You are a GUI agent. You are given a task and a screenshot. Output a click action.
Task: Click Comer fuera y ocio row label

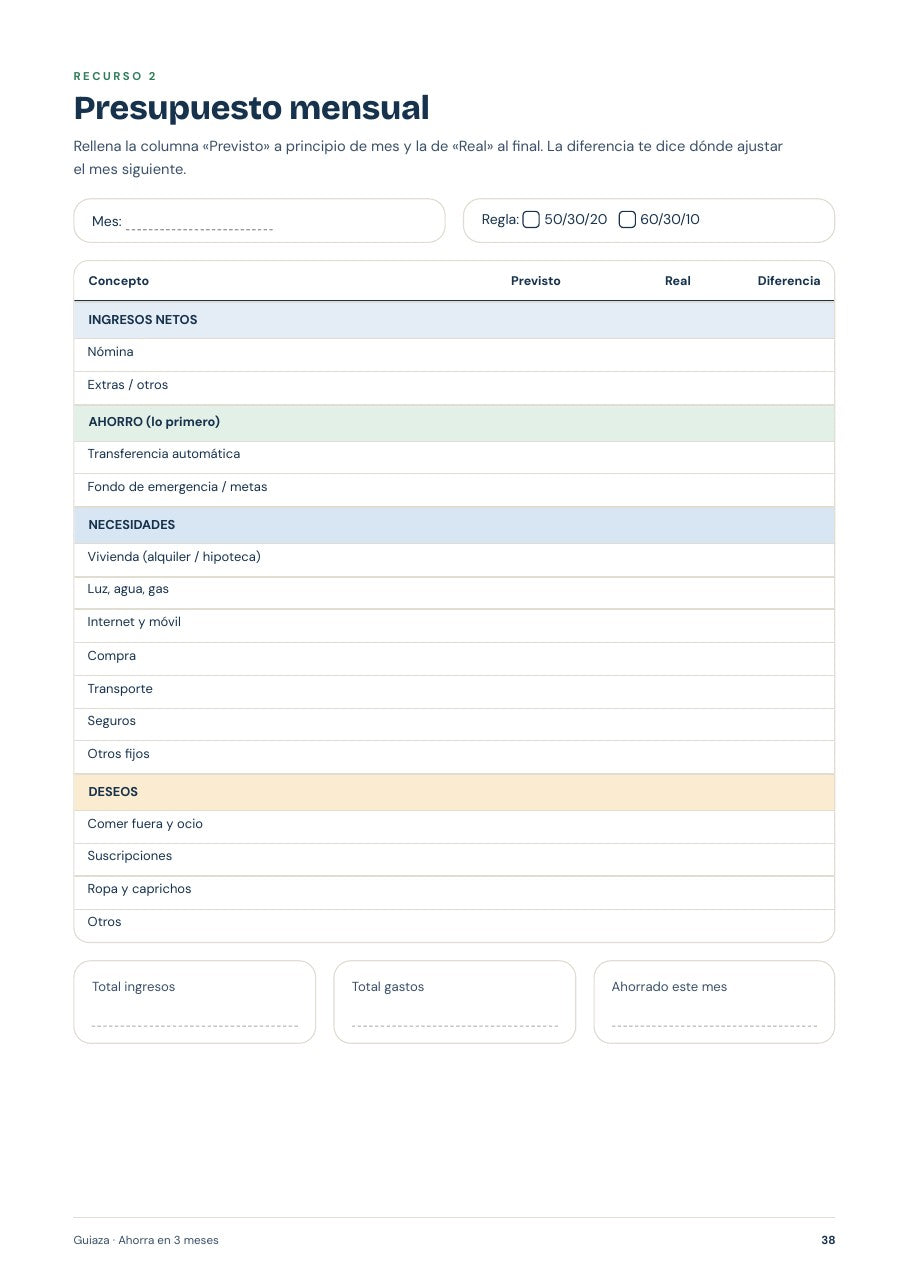pos(146,824)
